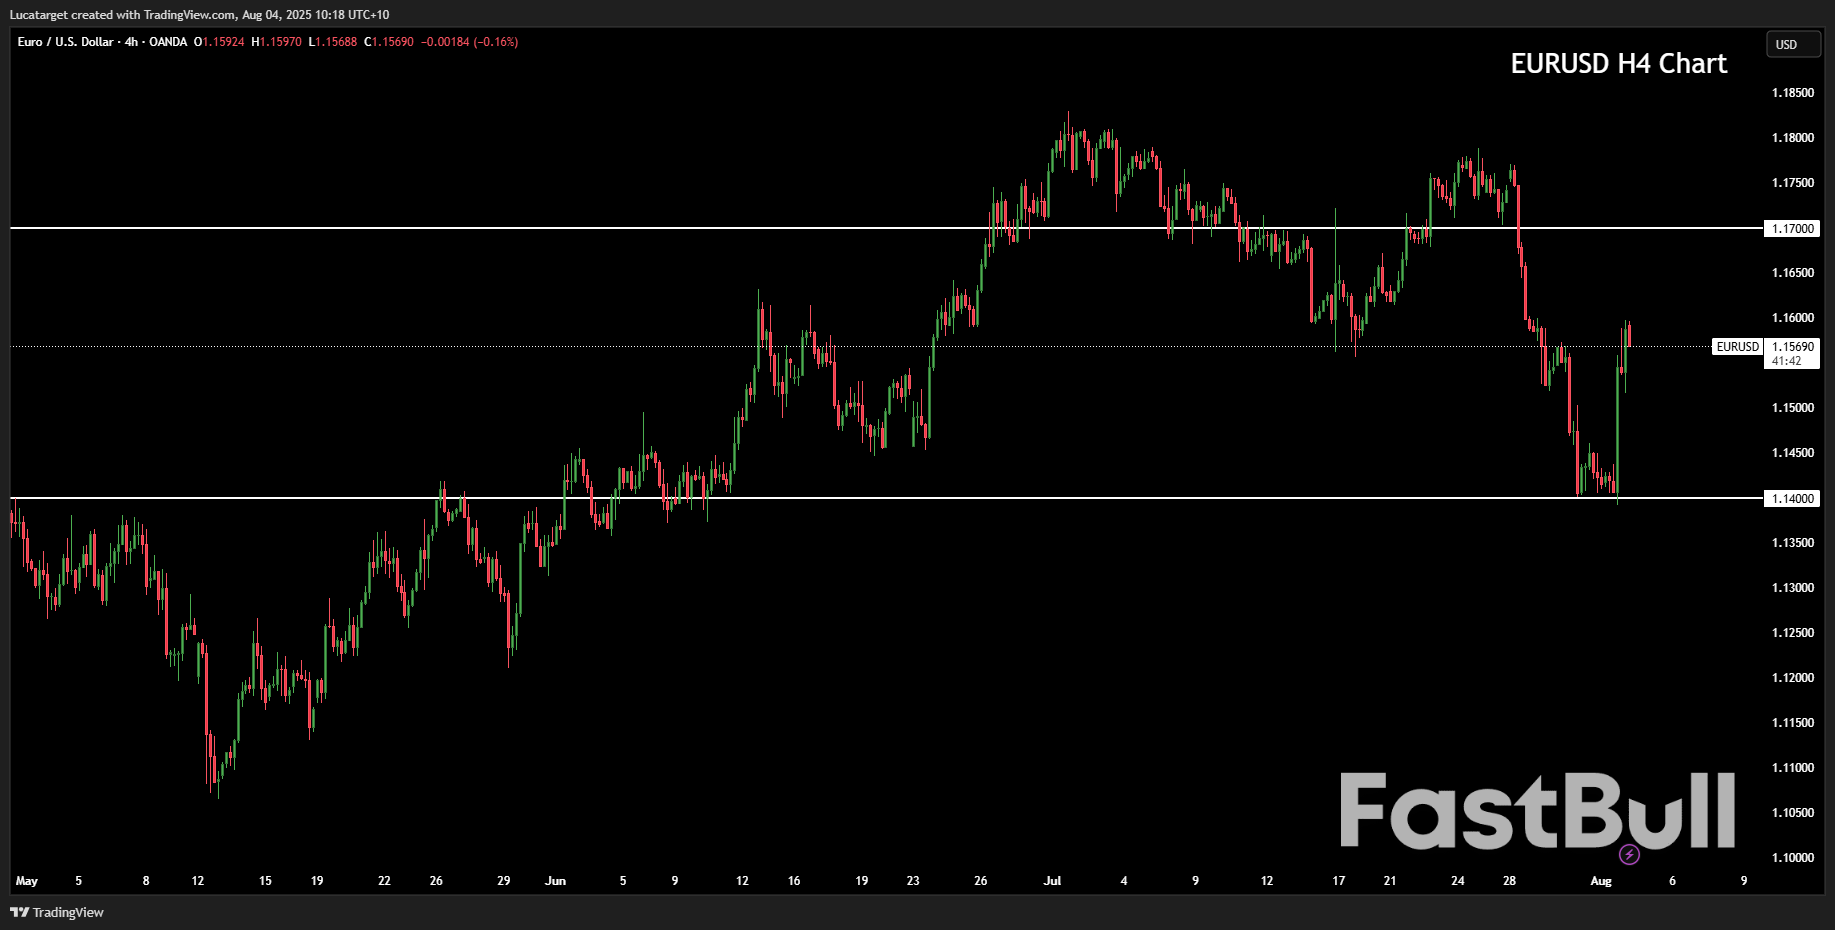
Task: Click the closing value C1.15690 in header
Action: [389, 42]
